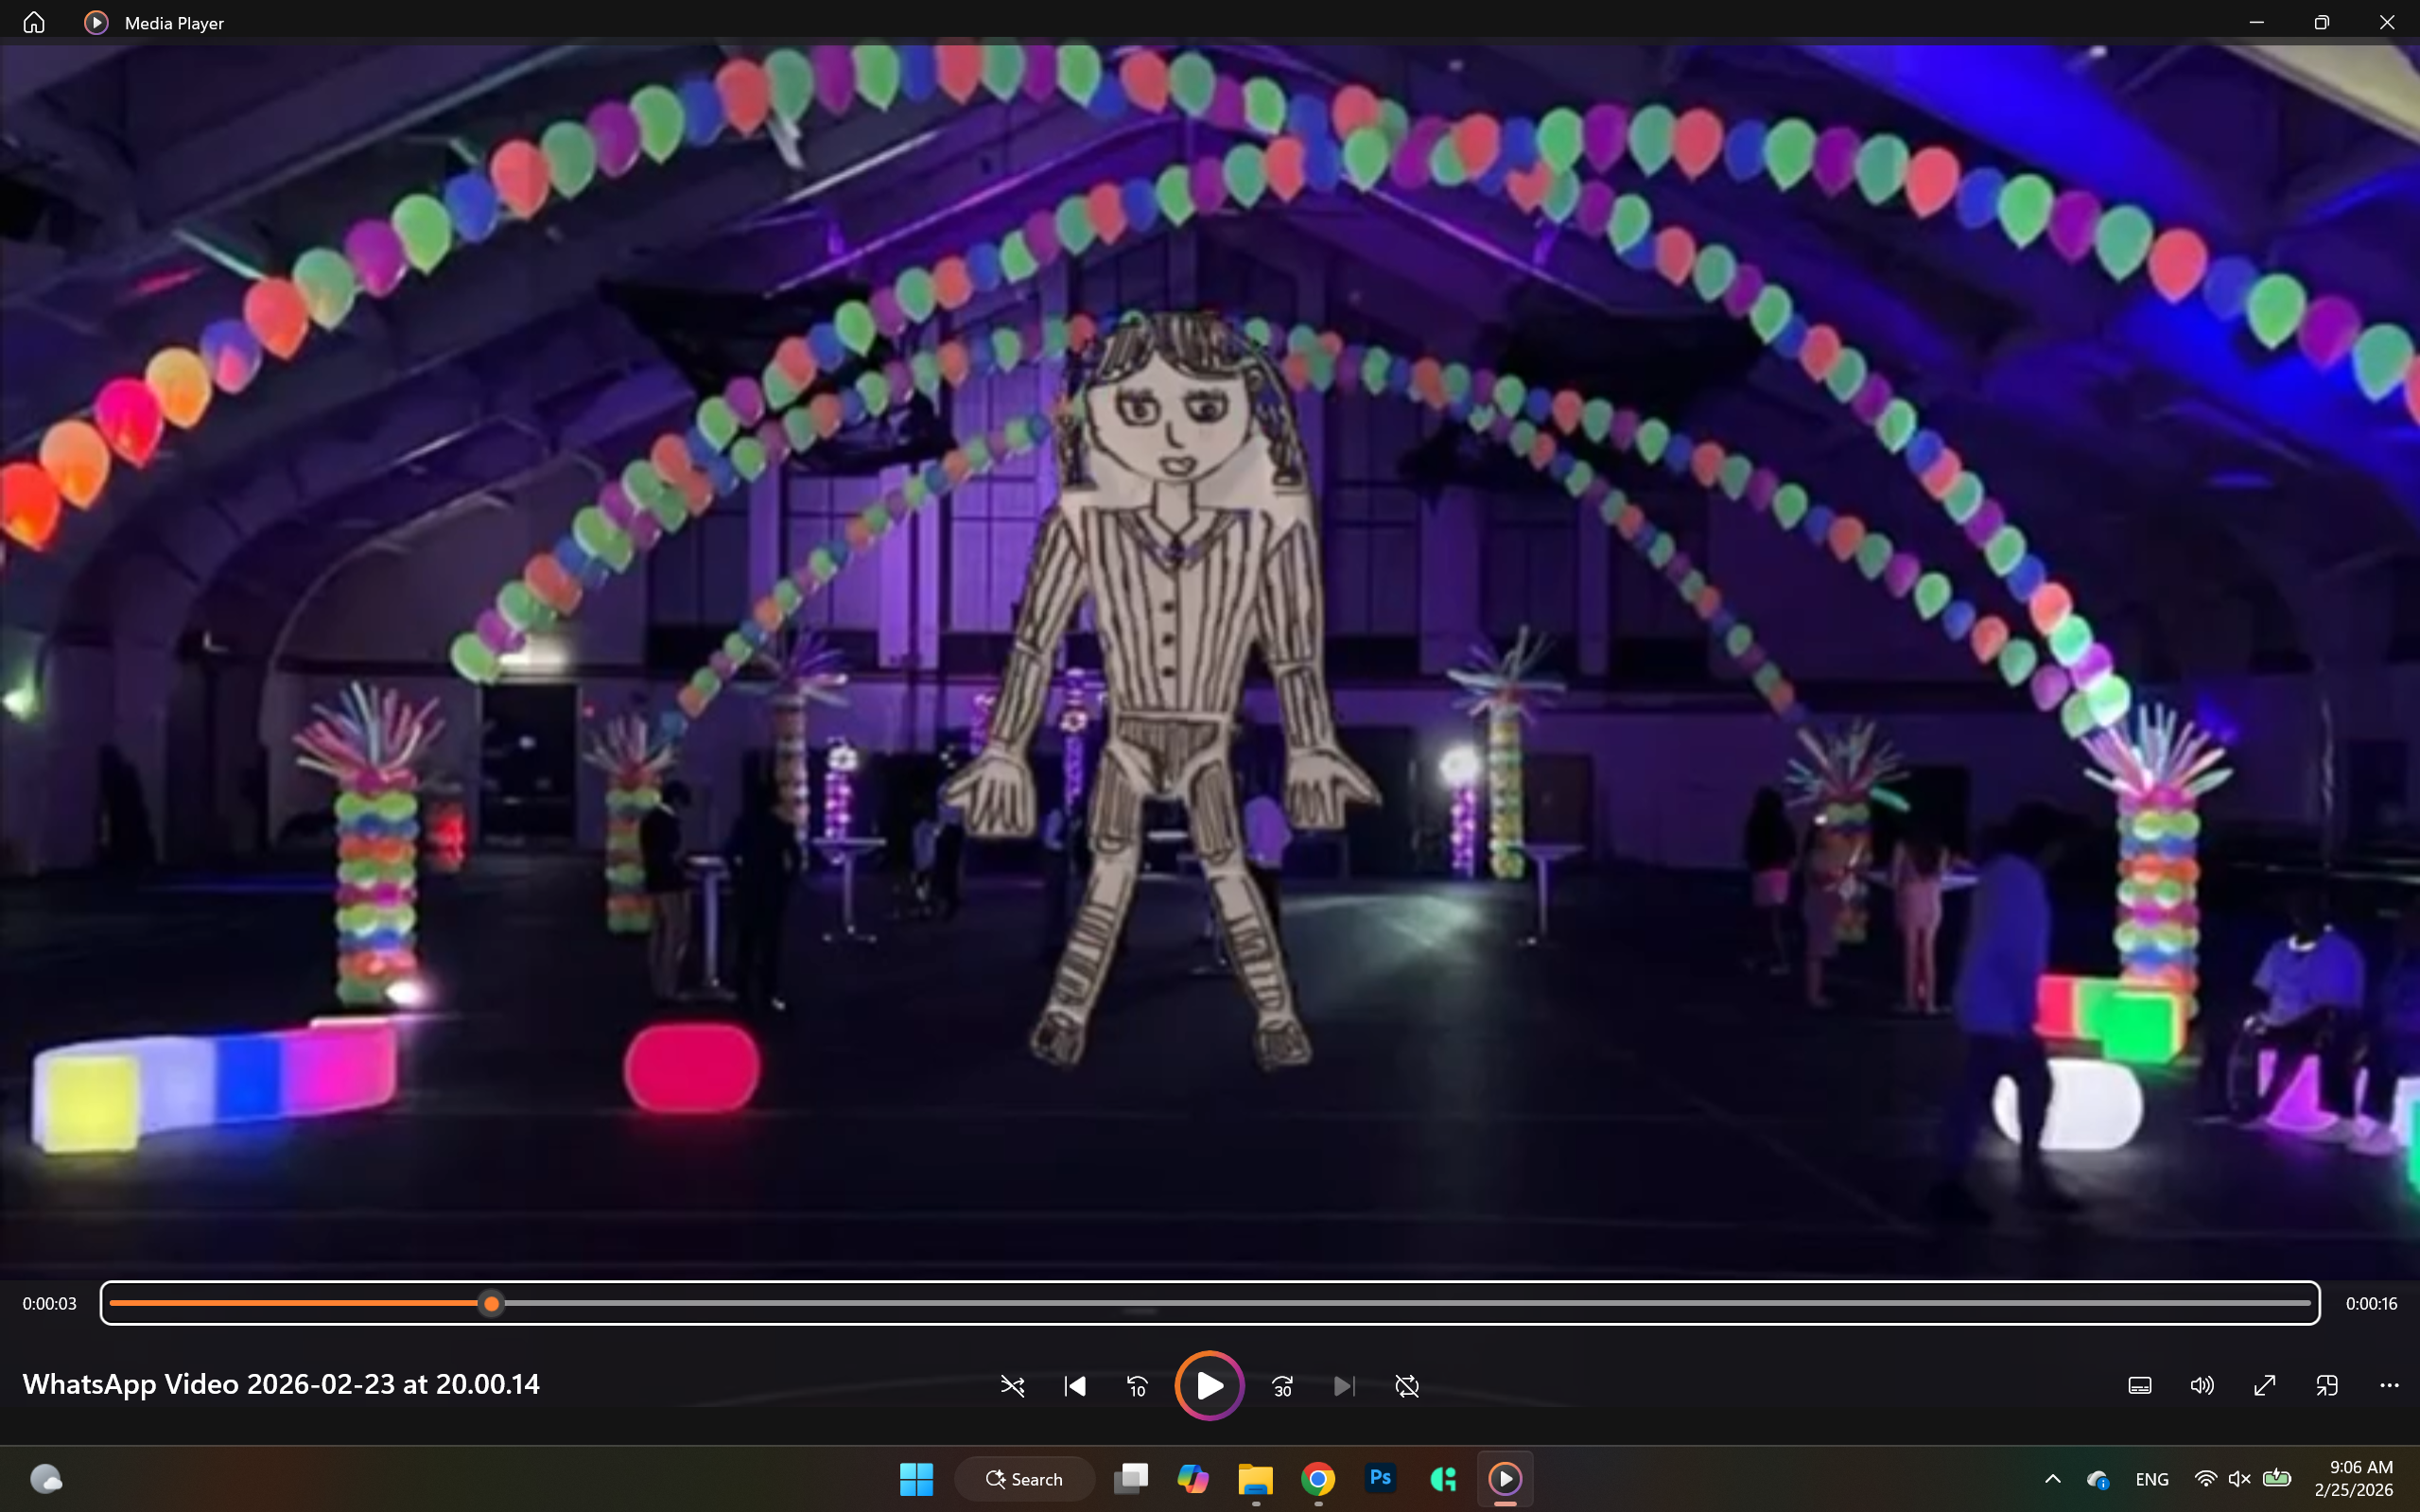This screenshot has height=1512, width=2420.
Task: Toggle repeat mode
Action: tap(1406, 1386)
